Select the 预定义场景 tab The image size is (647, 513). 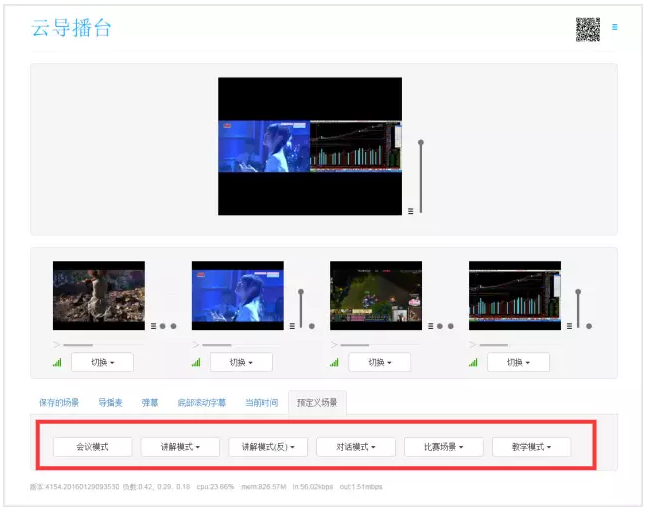pyautogui.click(x=317, y=402)
